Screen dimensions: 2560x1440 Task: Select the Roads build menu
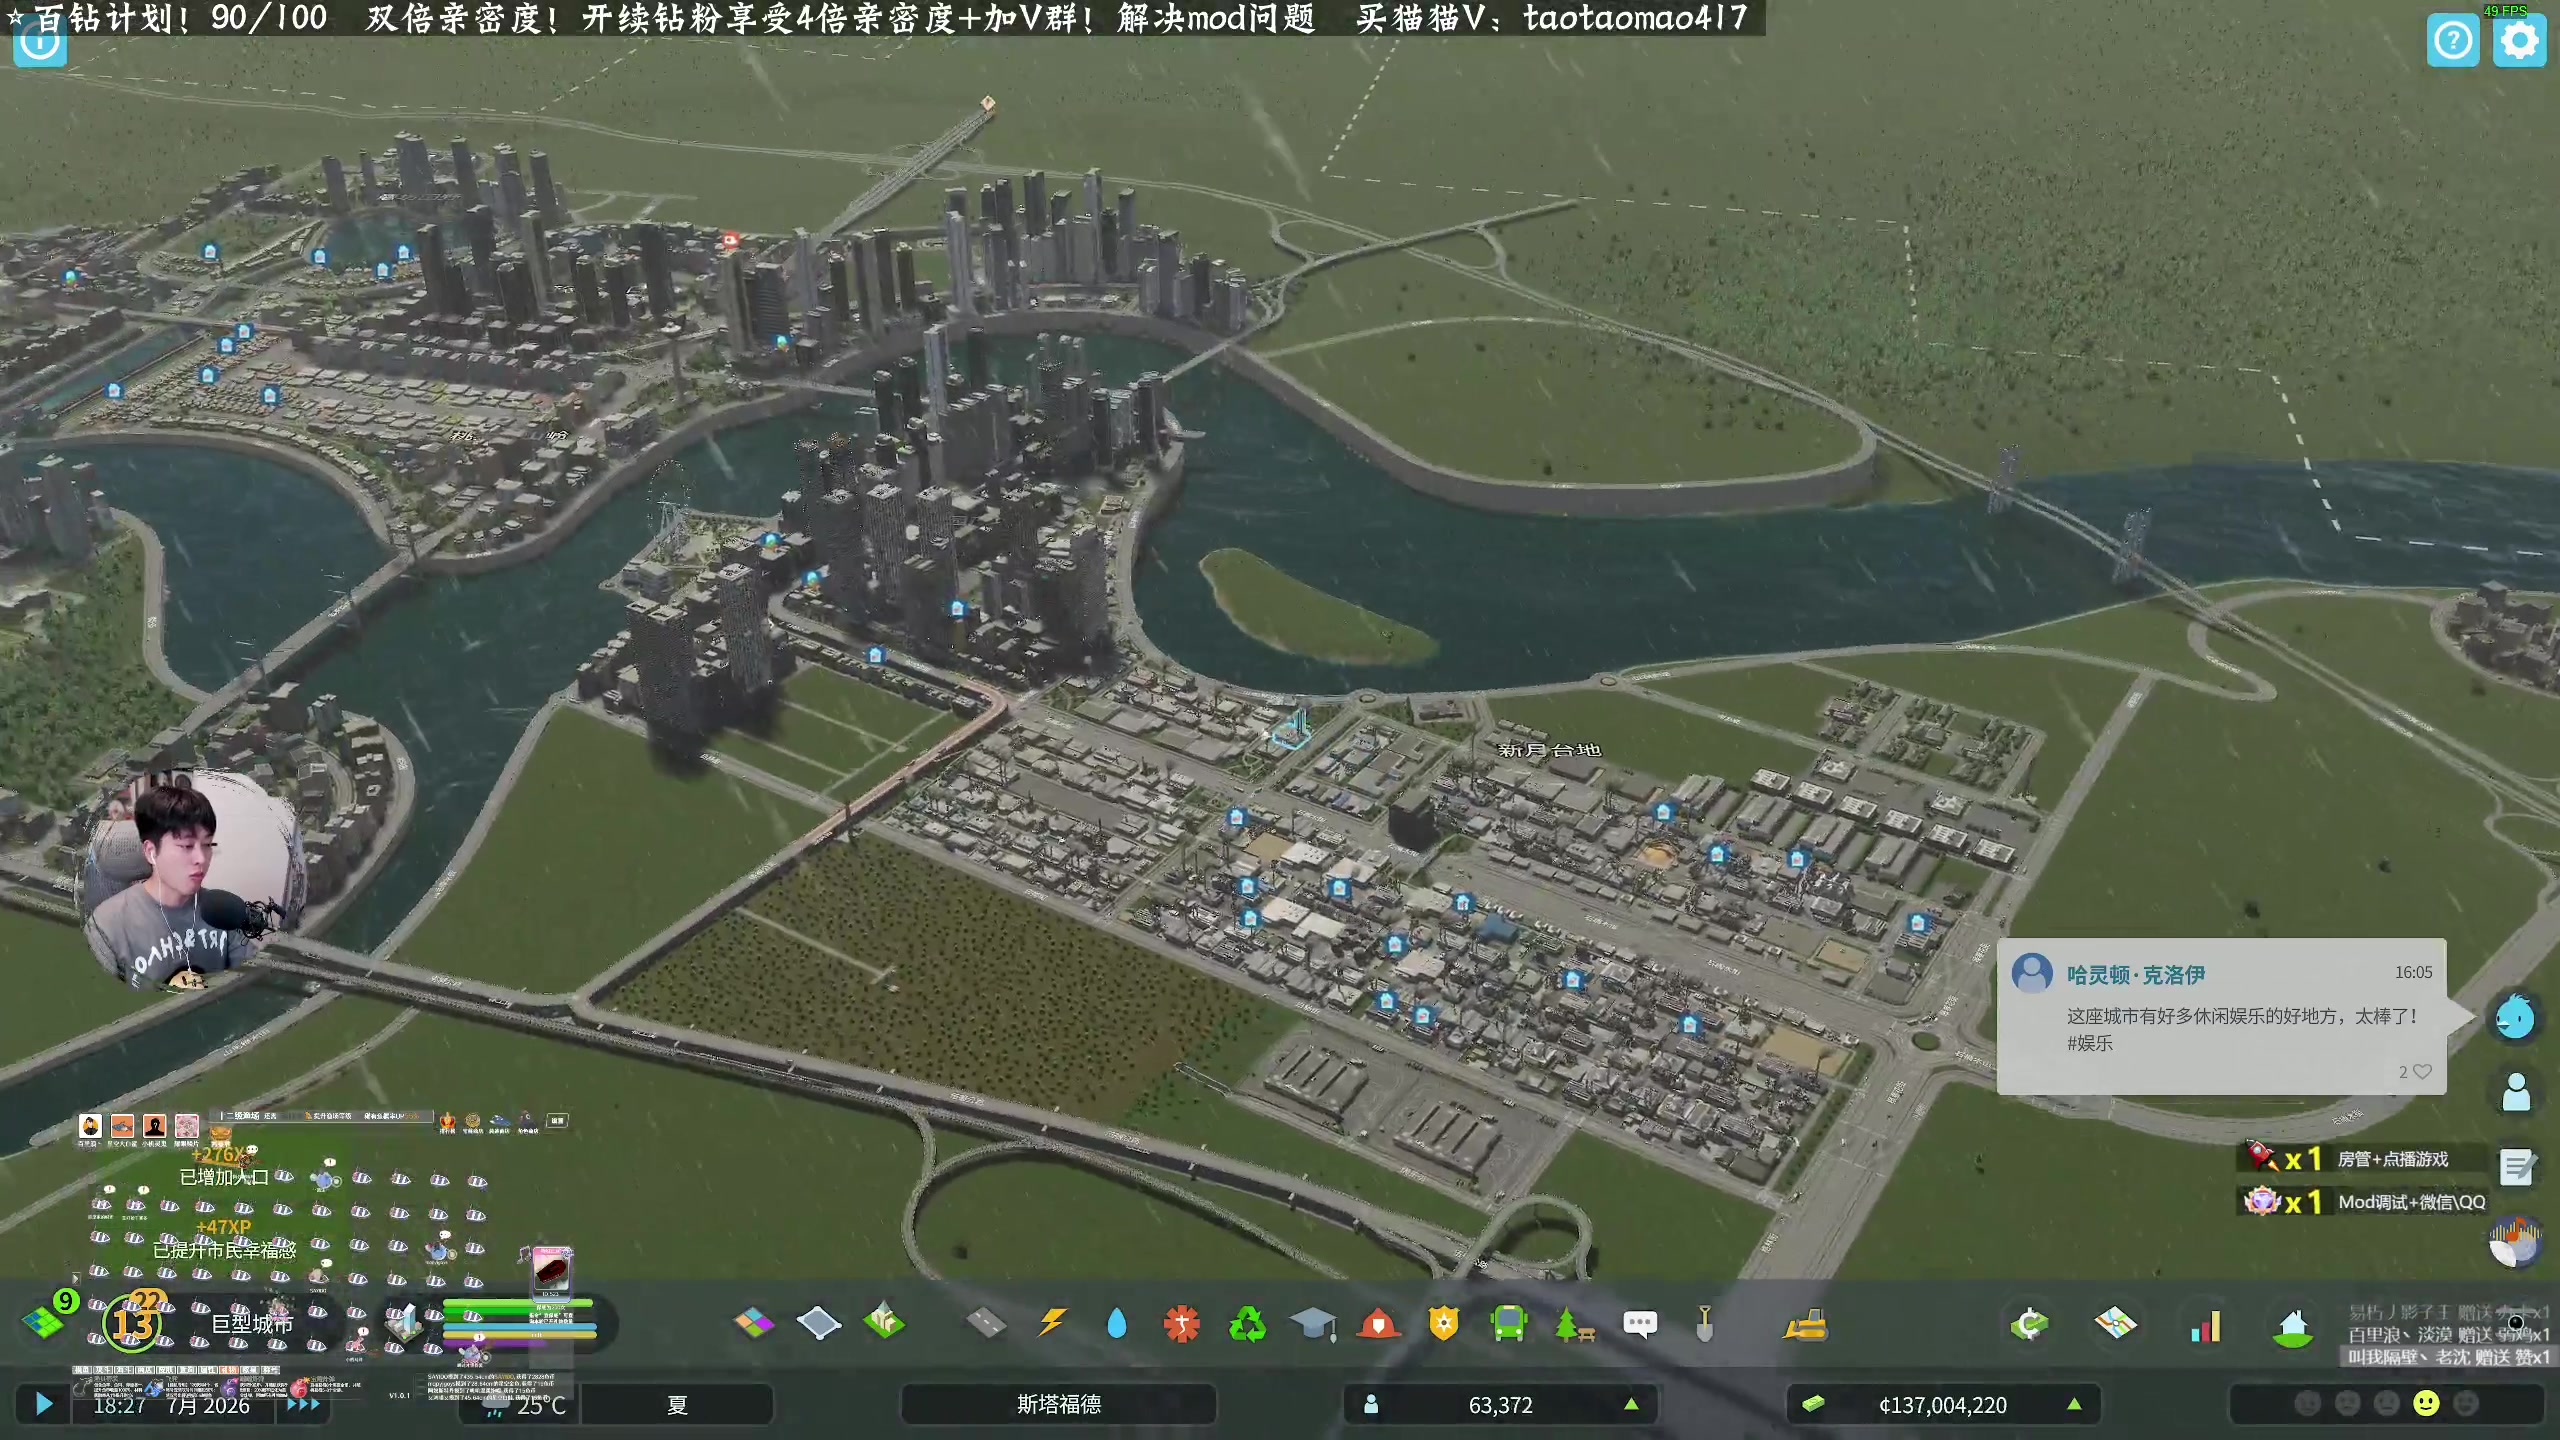pyautogui.click(x=986, y=1324)
